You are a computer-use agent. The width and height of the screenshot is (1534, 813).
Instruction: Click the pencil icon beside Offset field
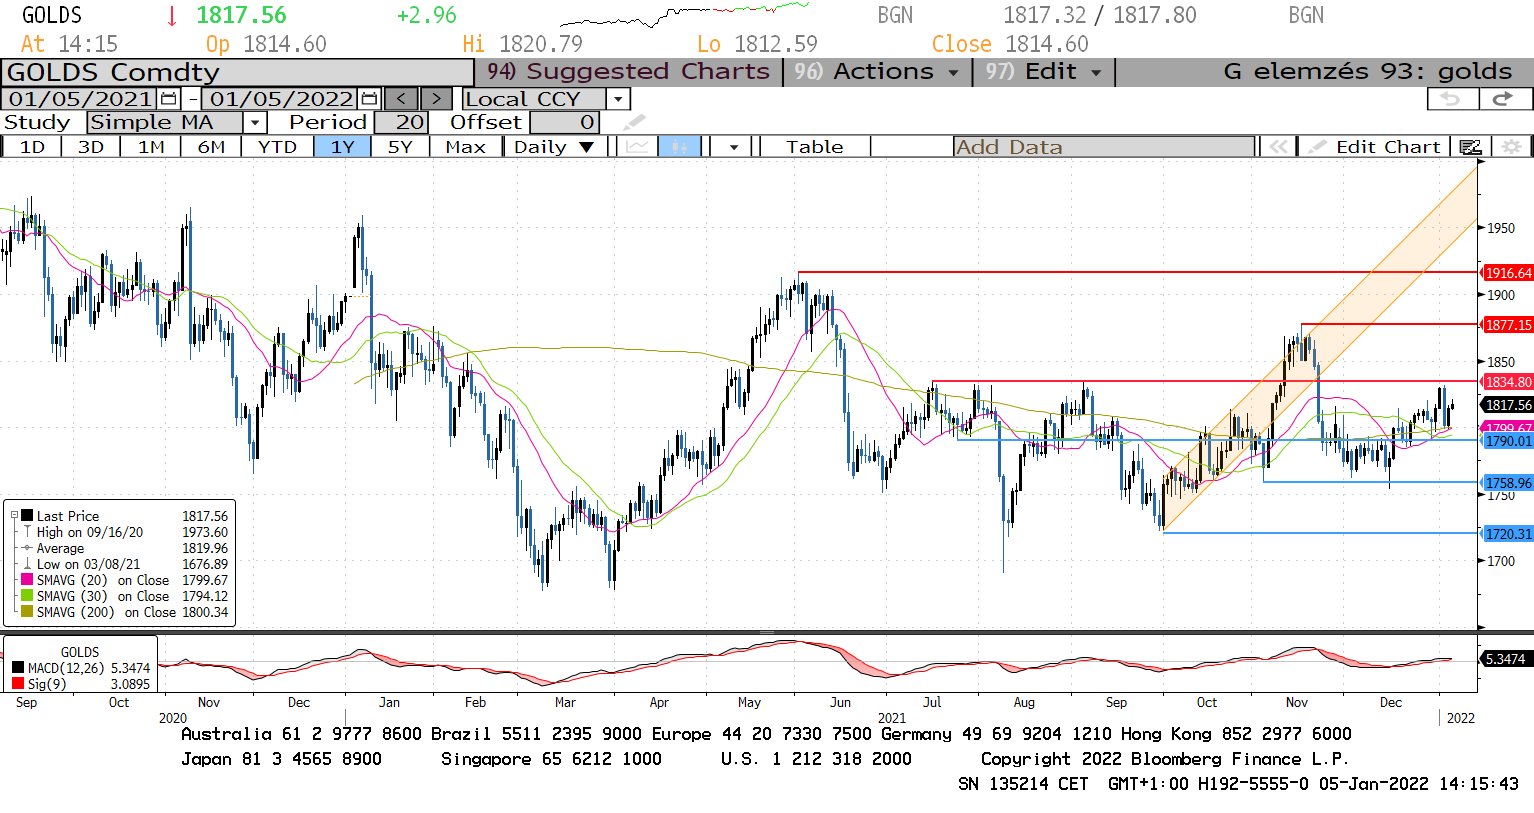click(x=634, y=123)
